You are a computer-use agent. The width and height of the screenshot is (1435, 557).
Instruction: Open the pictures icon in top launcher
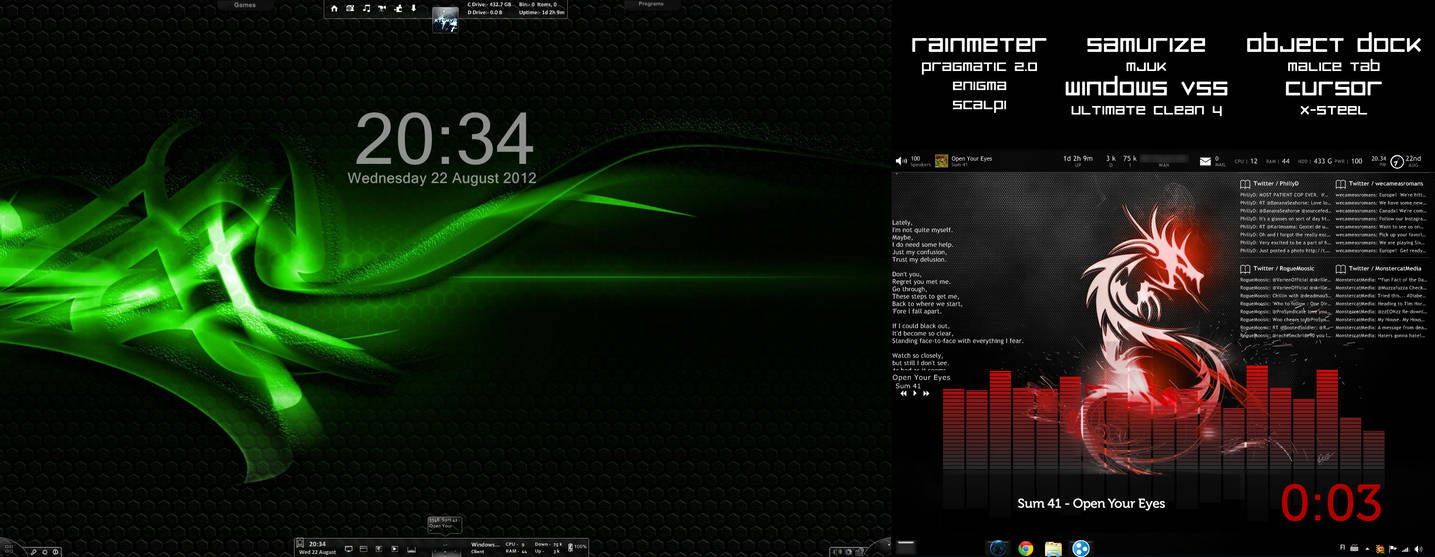[x=350, y=8]
